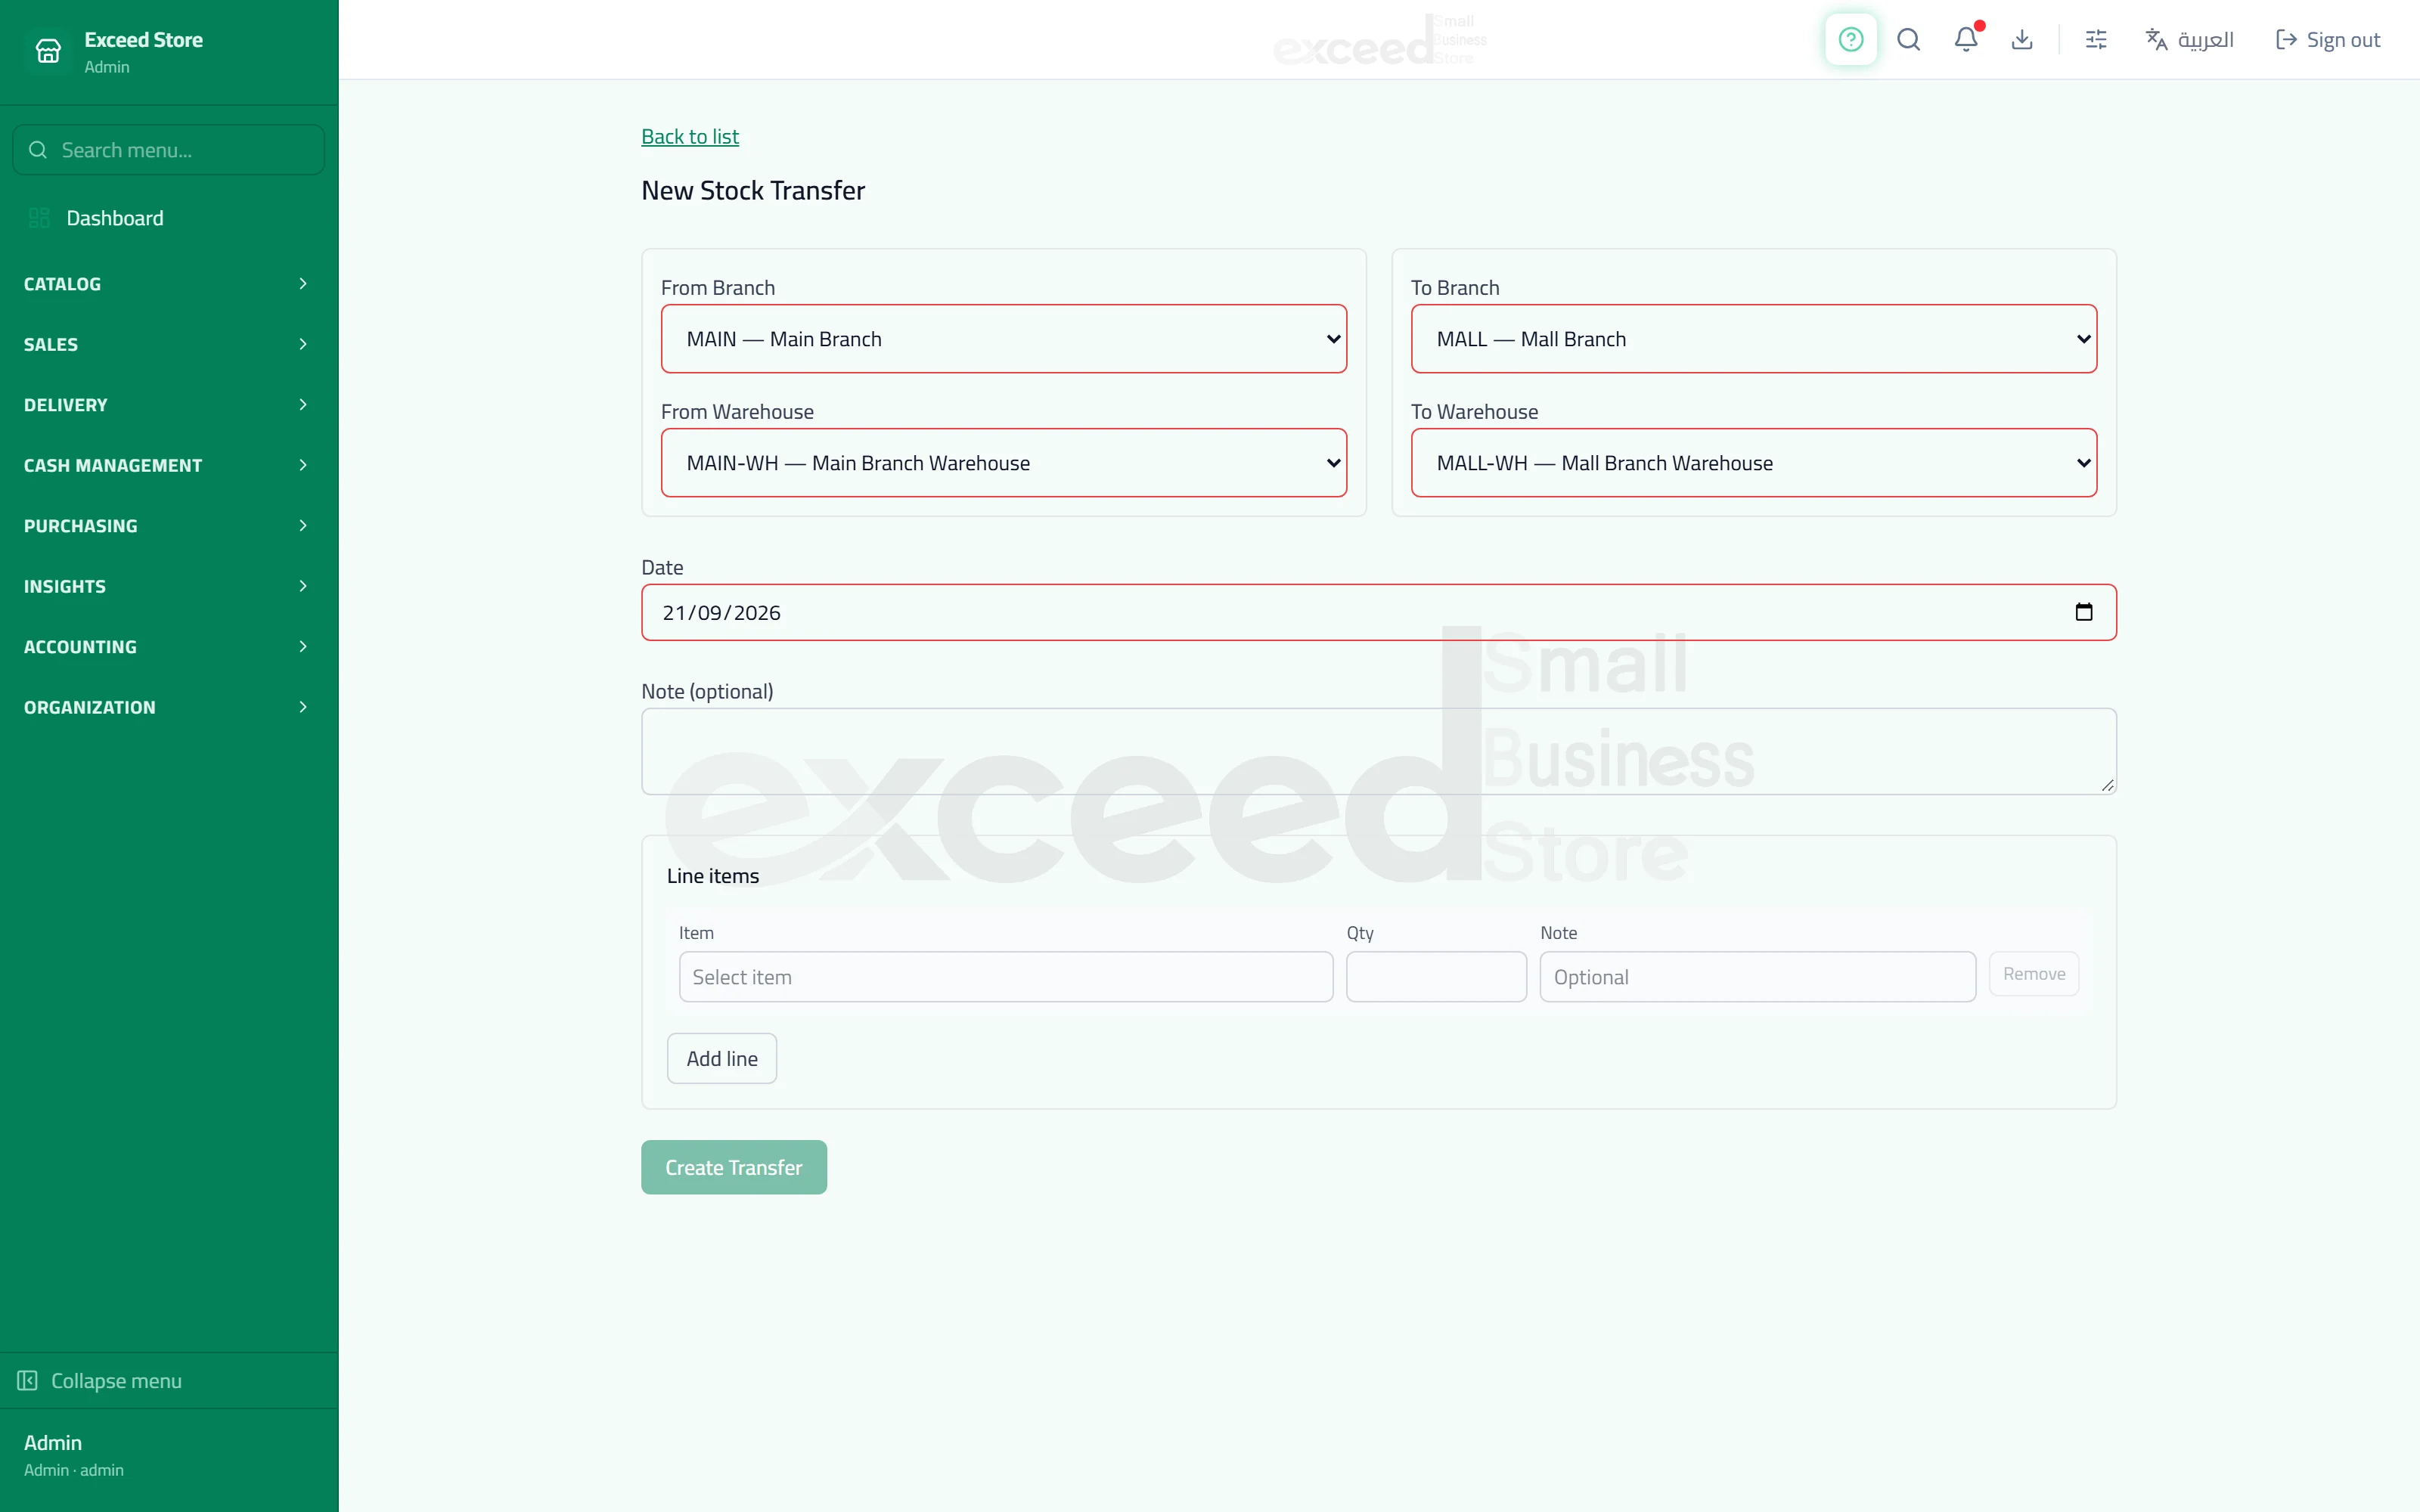This screenshot has width=2420, height=1512.
Task: Click the Select item field
Action: [1005, 977]
